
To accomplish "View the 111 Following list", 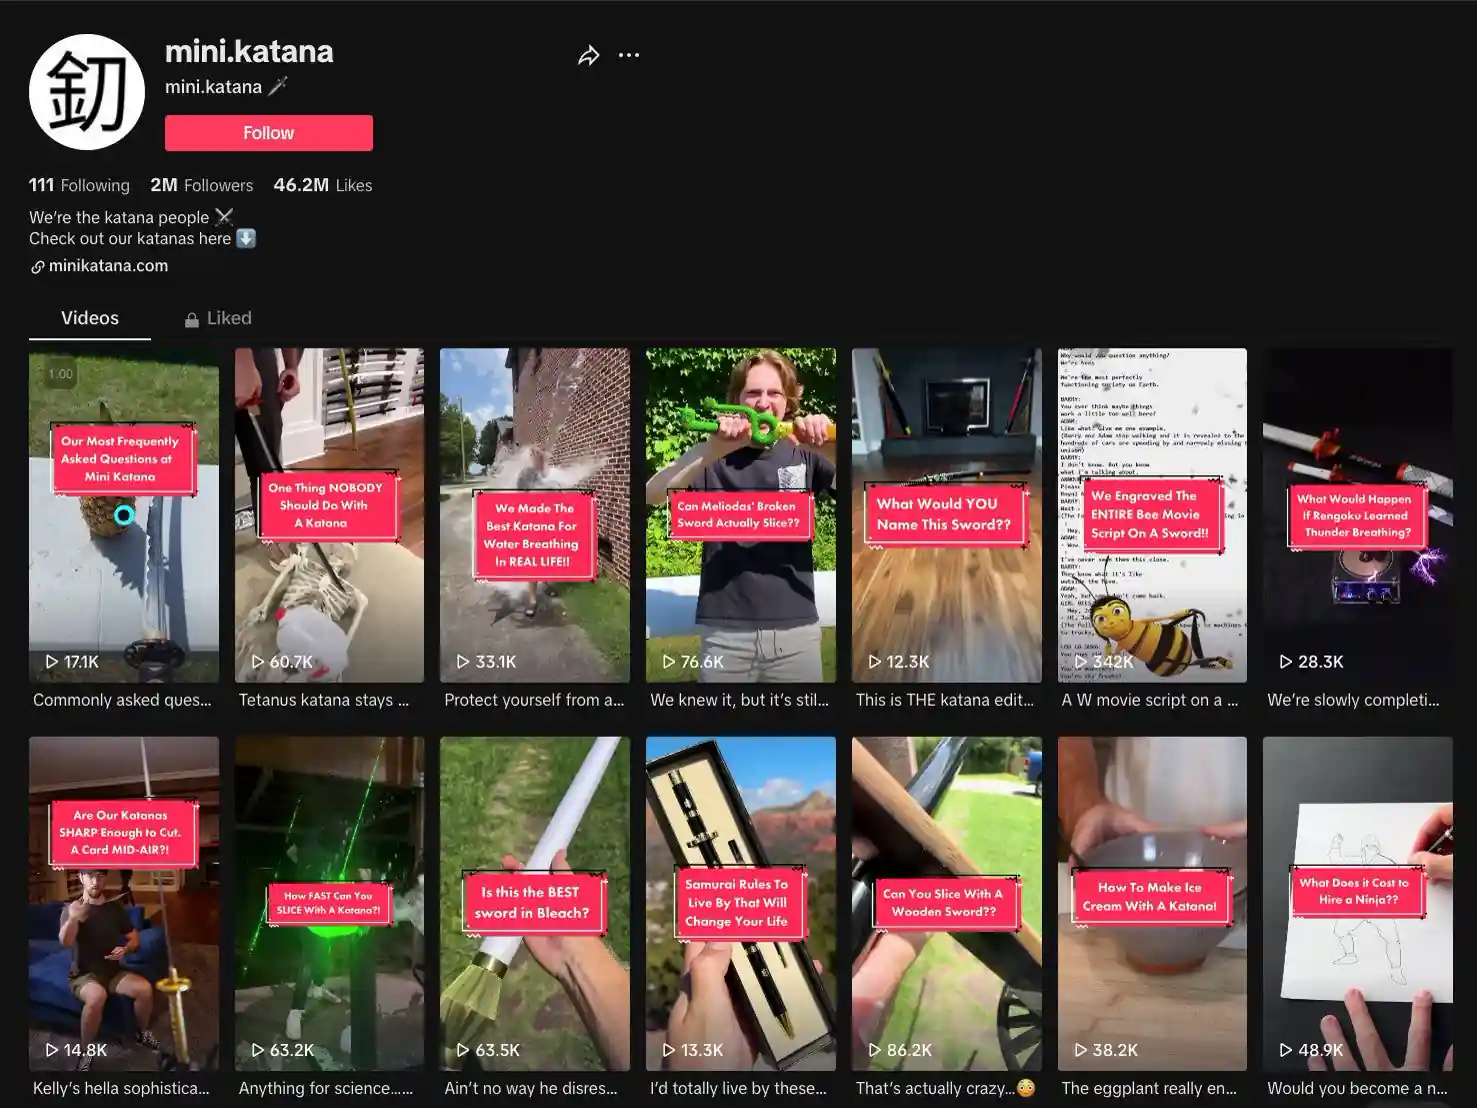I will (79, 185).
